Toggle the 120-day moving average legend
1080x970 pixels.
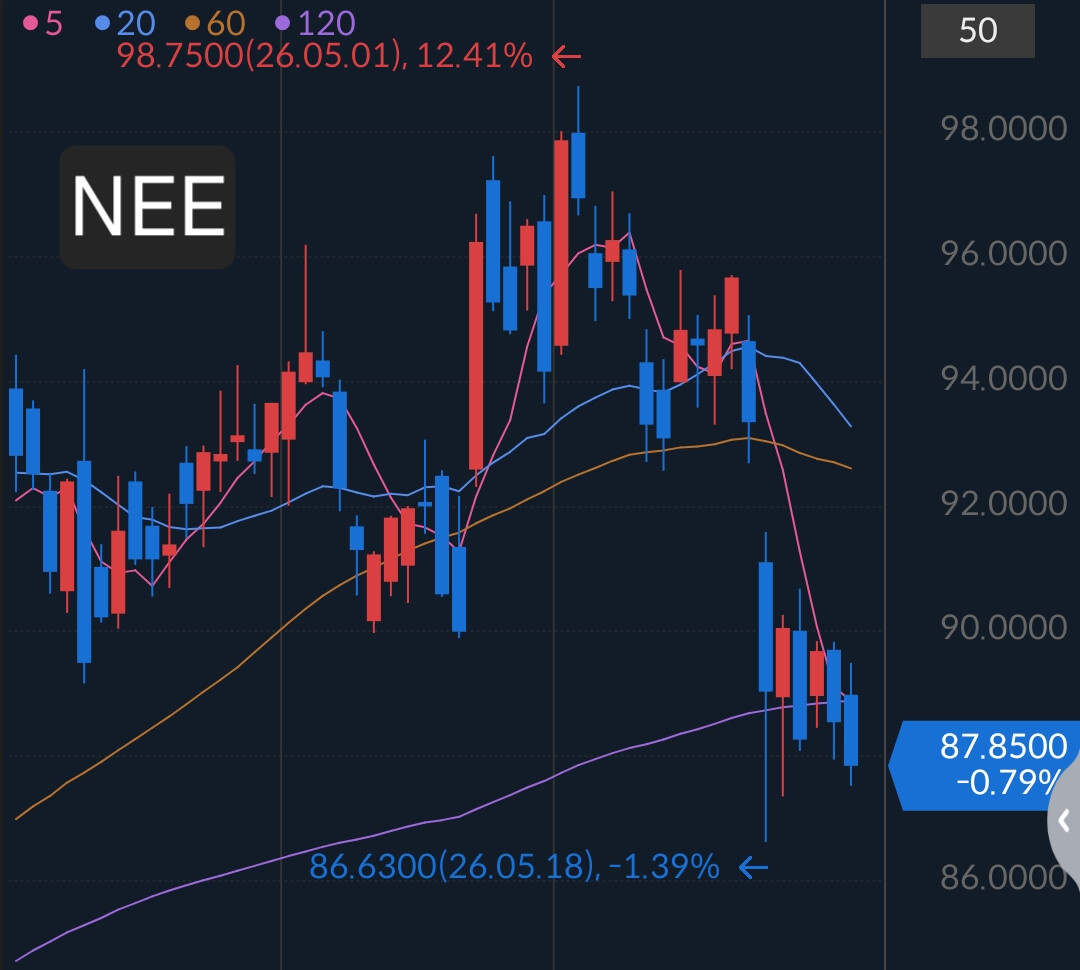coord(315,23)
